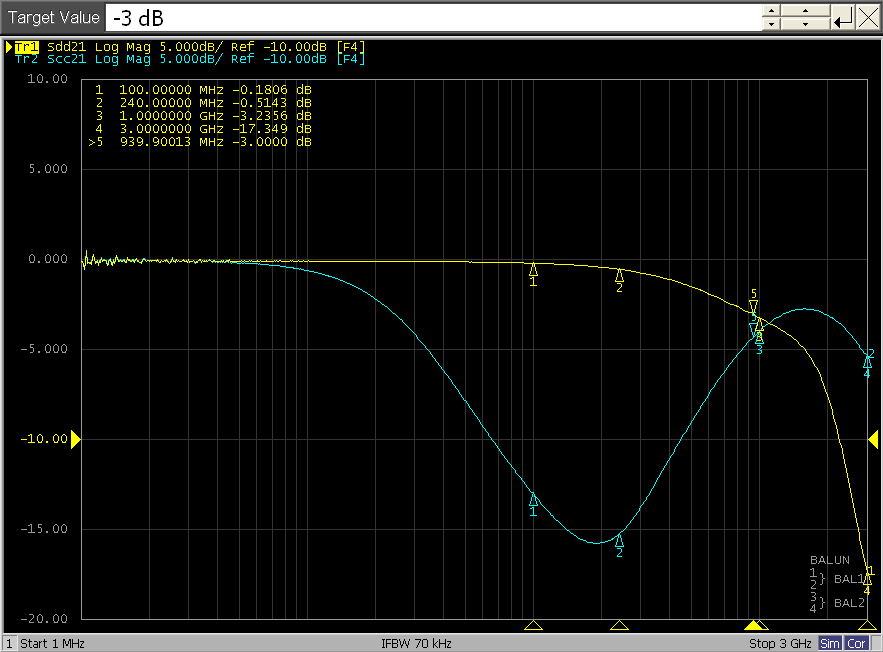
Task: Click the right reference level yellow arrow
Action: coord(873,439)
